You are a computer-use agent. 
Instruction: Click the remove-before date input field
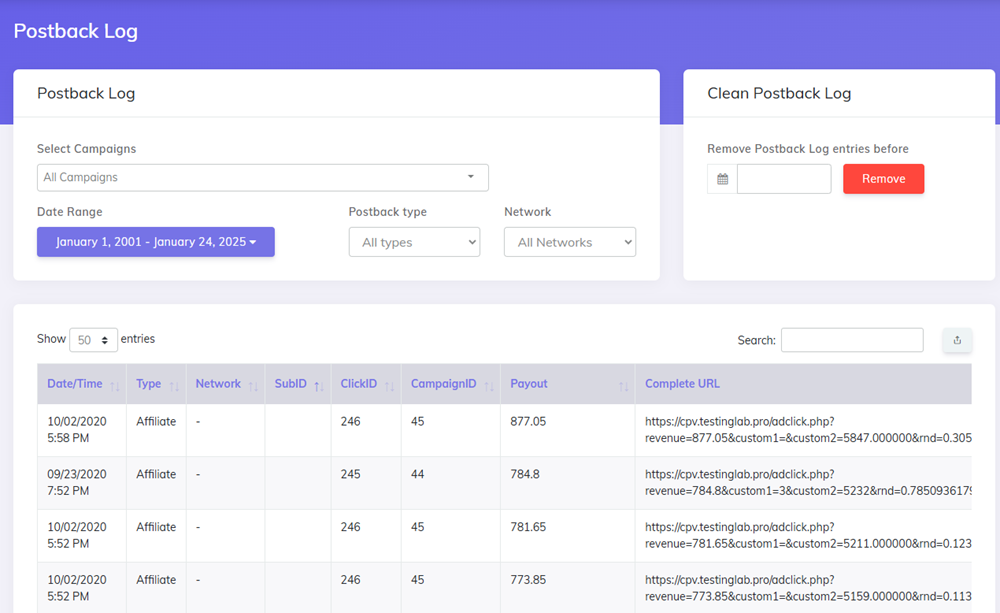click(784, 179)
